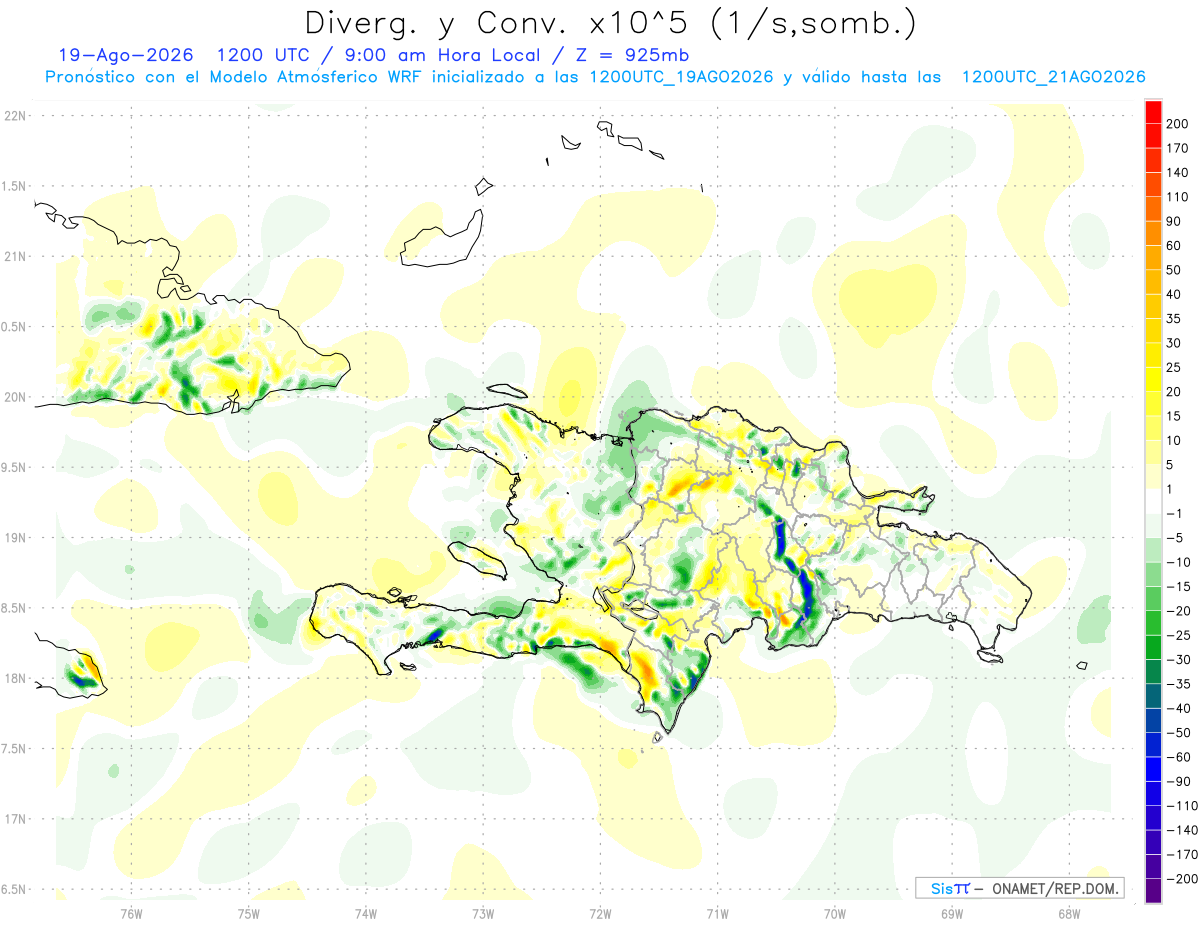Click the '70W' longitude label
The height and width of the screenshot is (927, 1200).
834,912
